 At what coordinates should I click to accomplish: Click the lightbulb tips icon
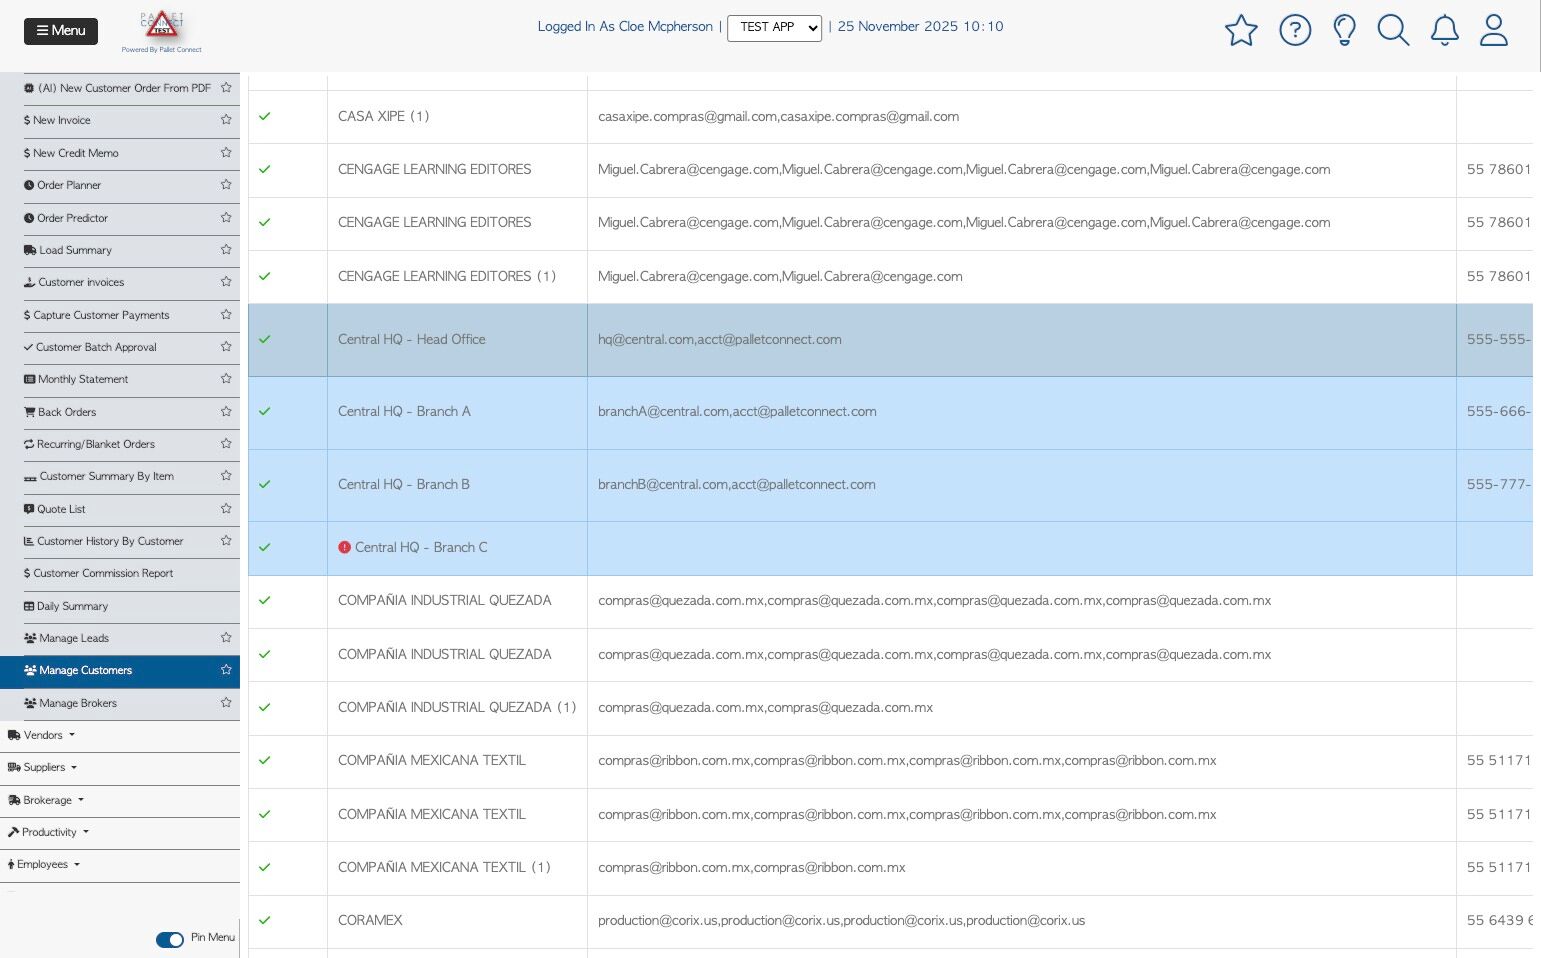point(1345,30)
